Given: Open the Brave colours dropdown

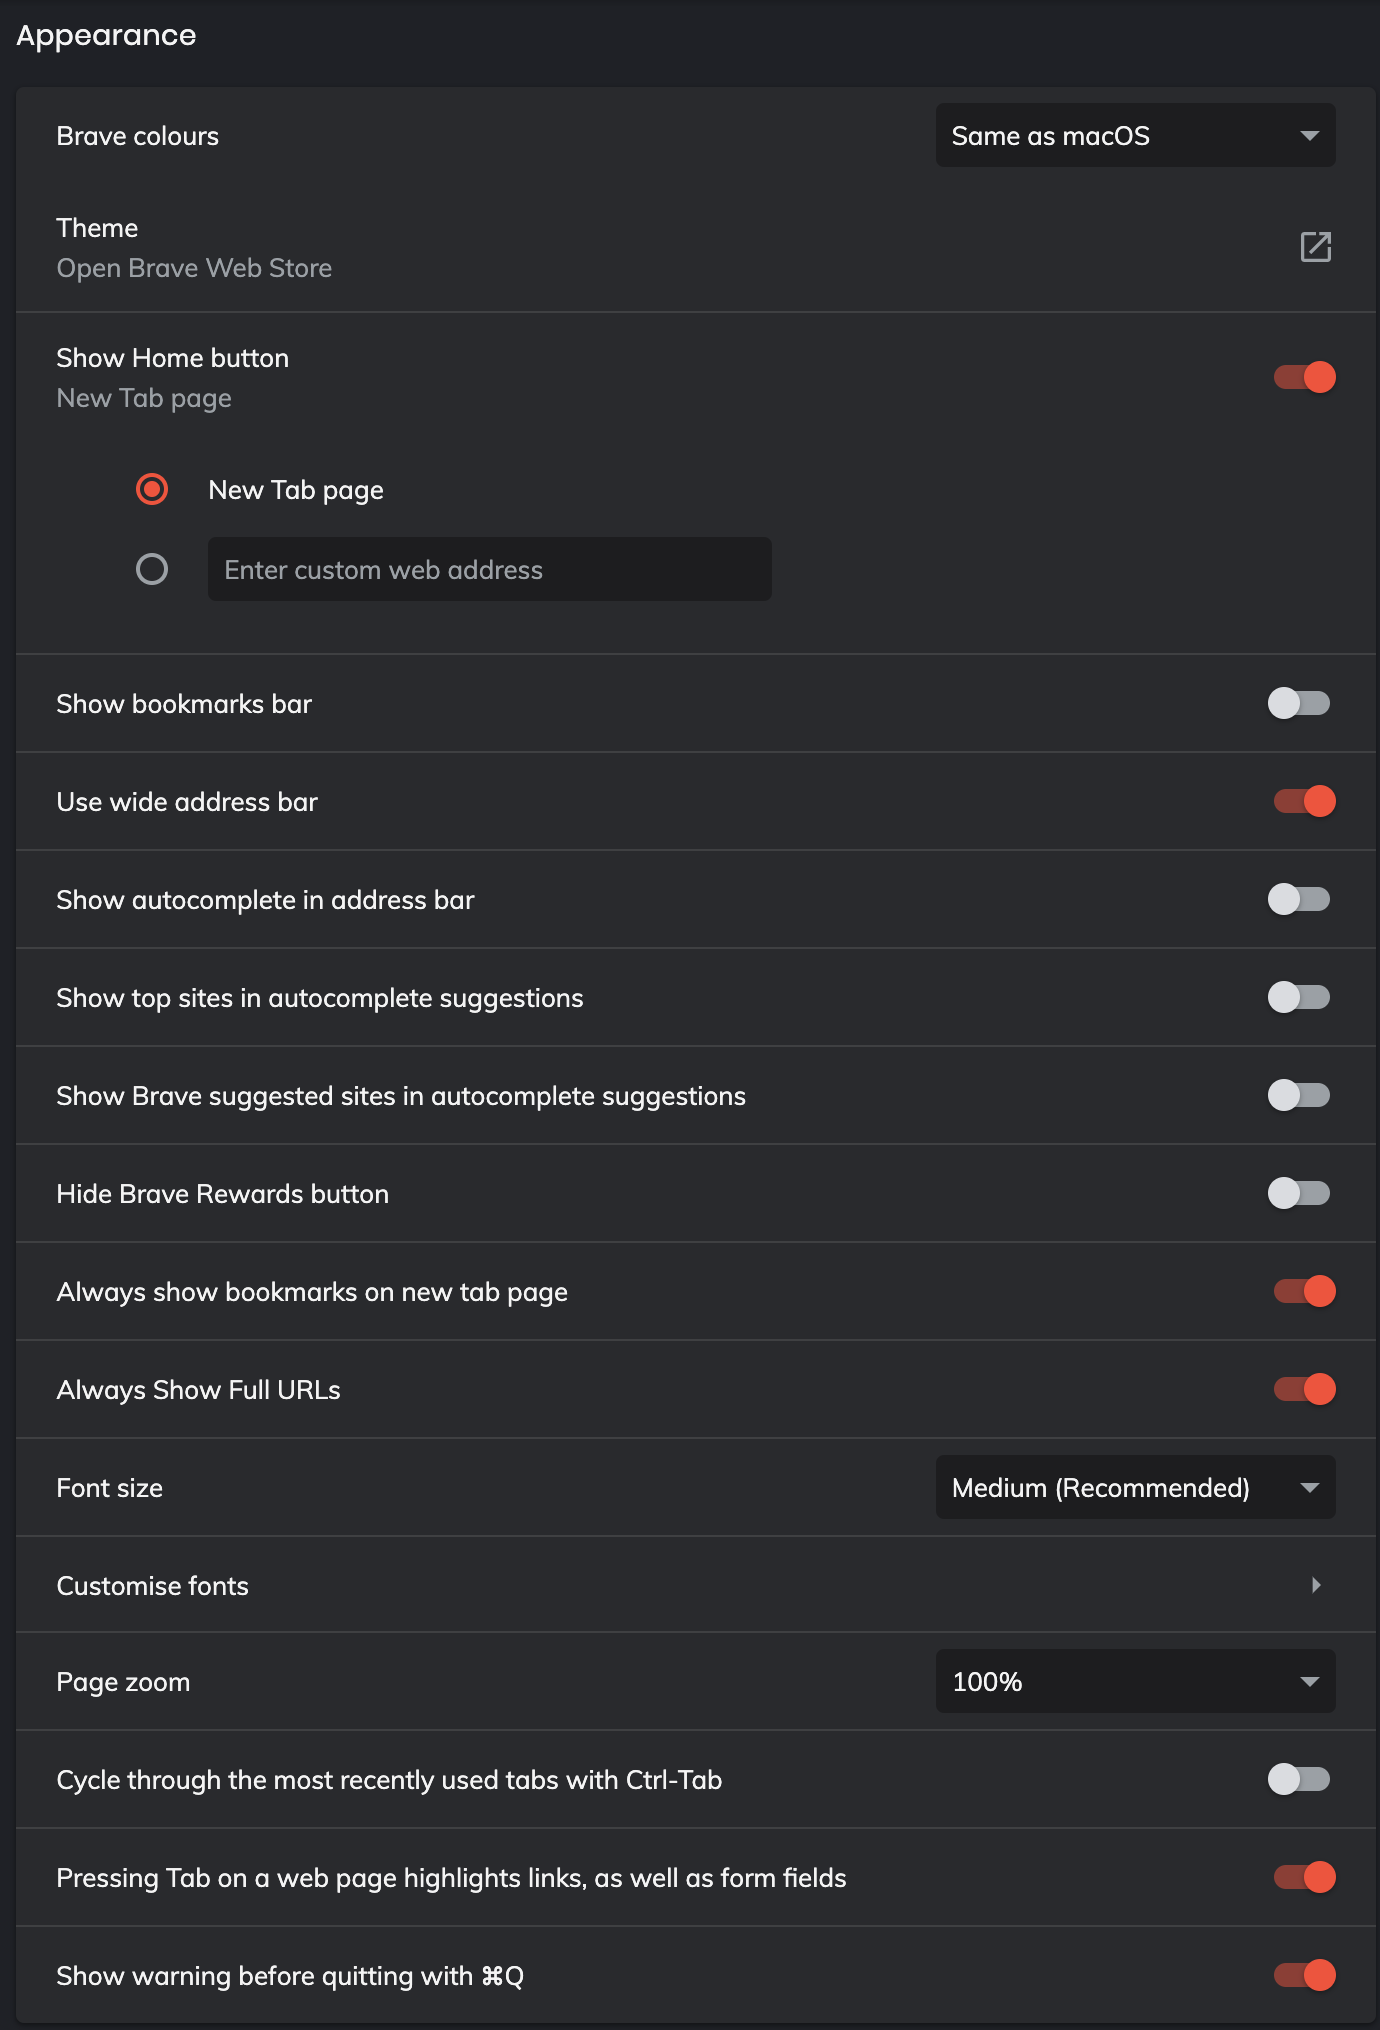Looking at the screenshot, I should tap(1135, 136).
